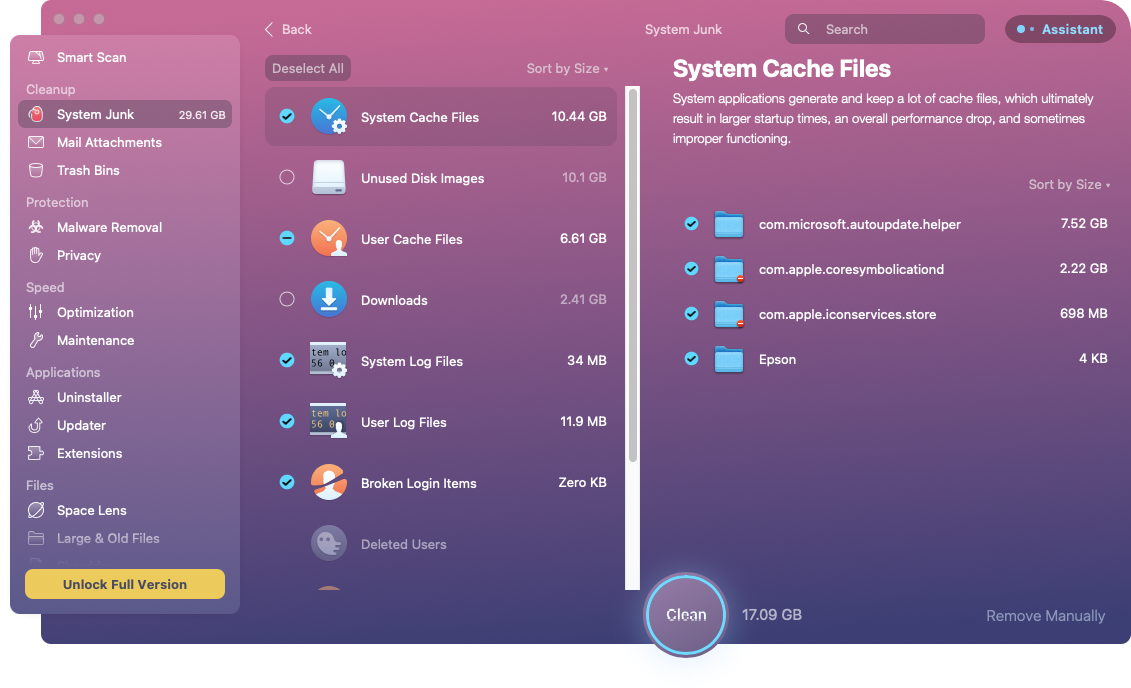This screenshot has width=1131, height=688.
Task: Toggle the User Cache Files checkbox
Action: pyautogui.click(x=287, y=238)
